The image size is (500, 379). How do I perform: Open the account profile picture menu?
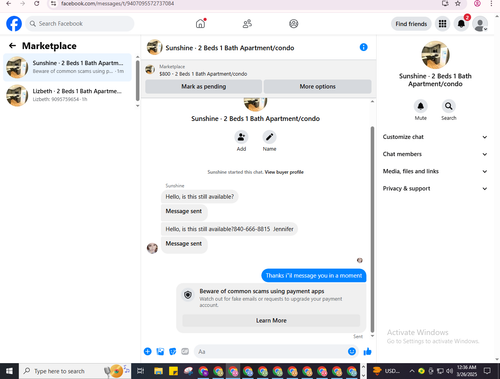pos(480,24)
